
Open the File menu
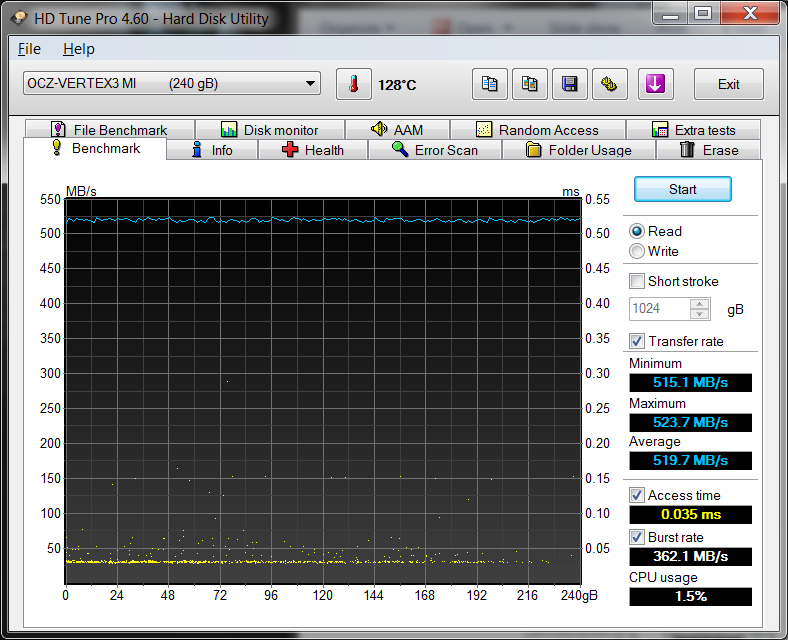pos(29,49)
